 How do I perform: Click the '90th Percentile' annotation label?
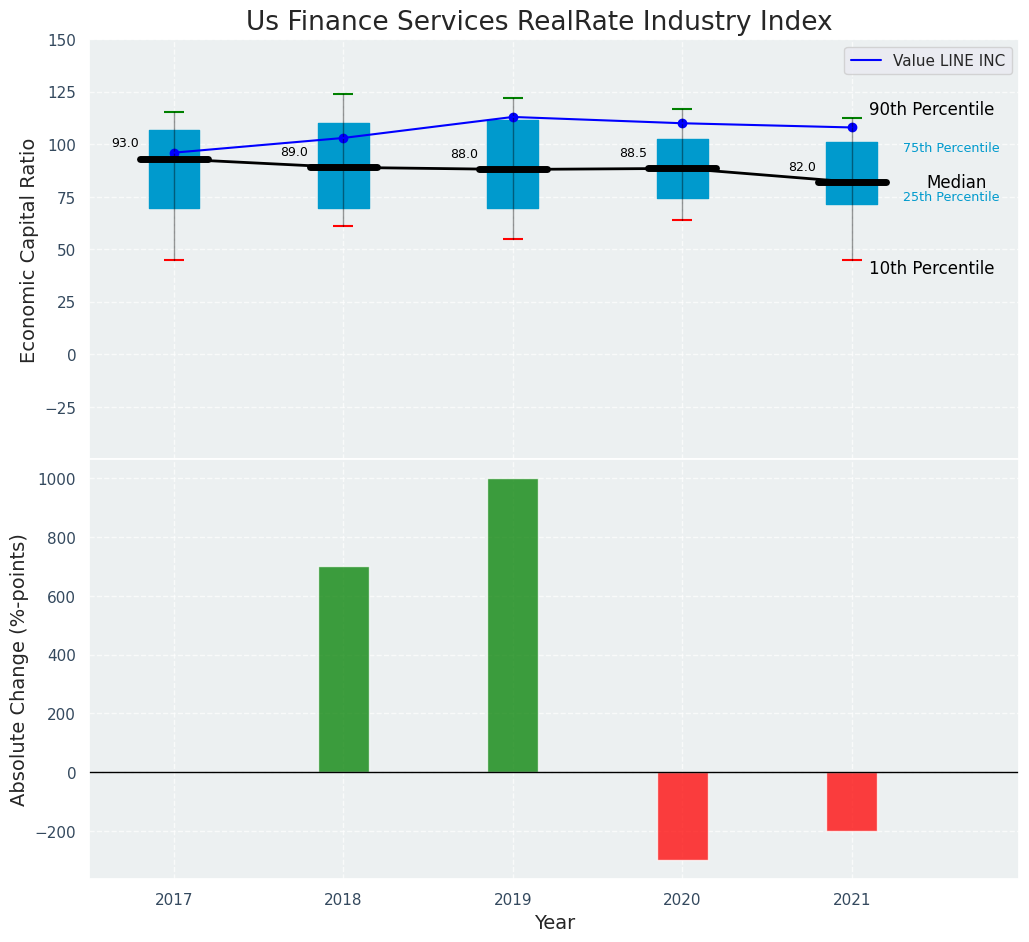931,109
